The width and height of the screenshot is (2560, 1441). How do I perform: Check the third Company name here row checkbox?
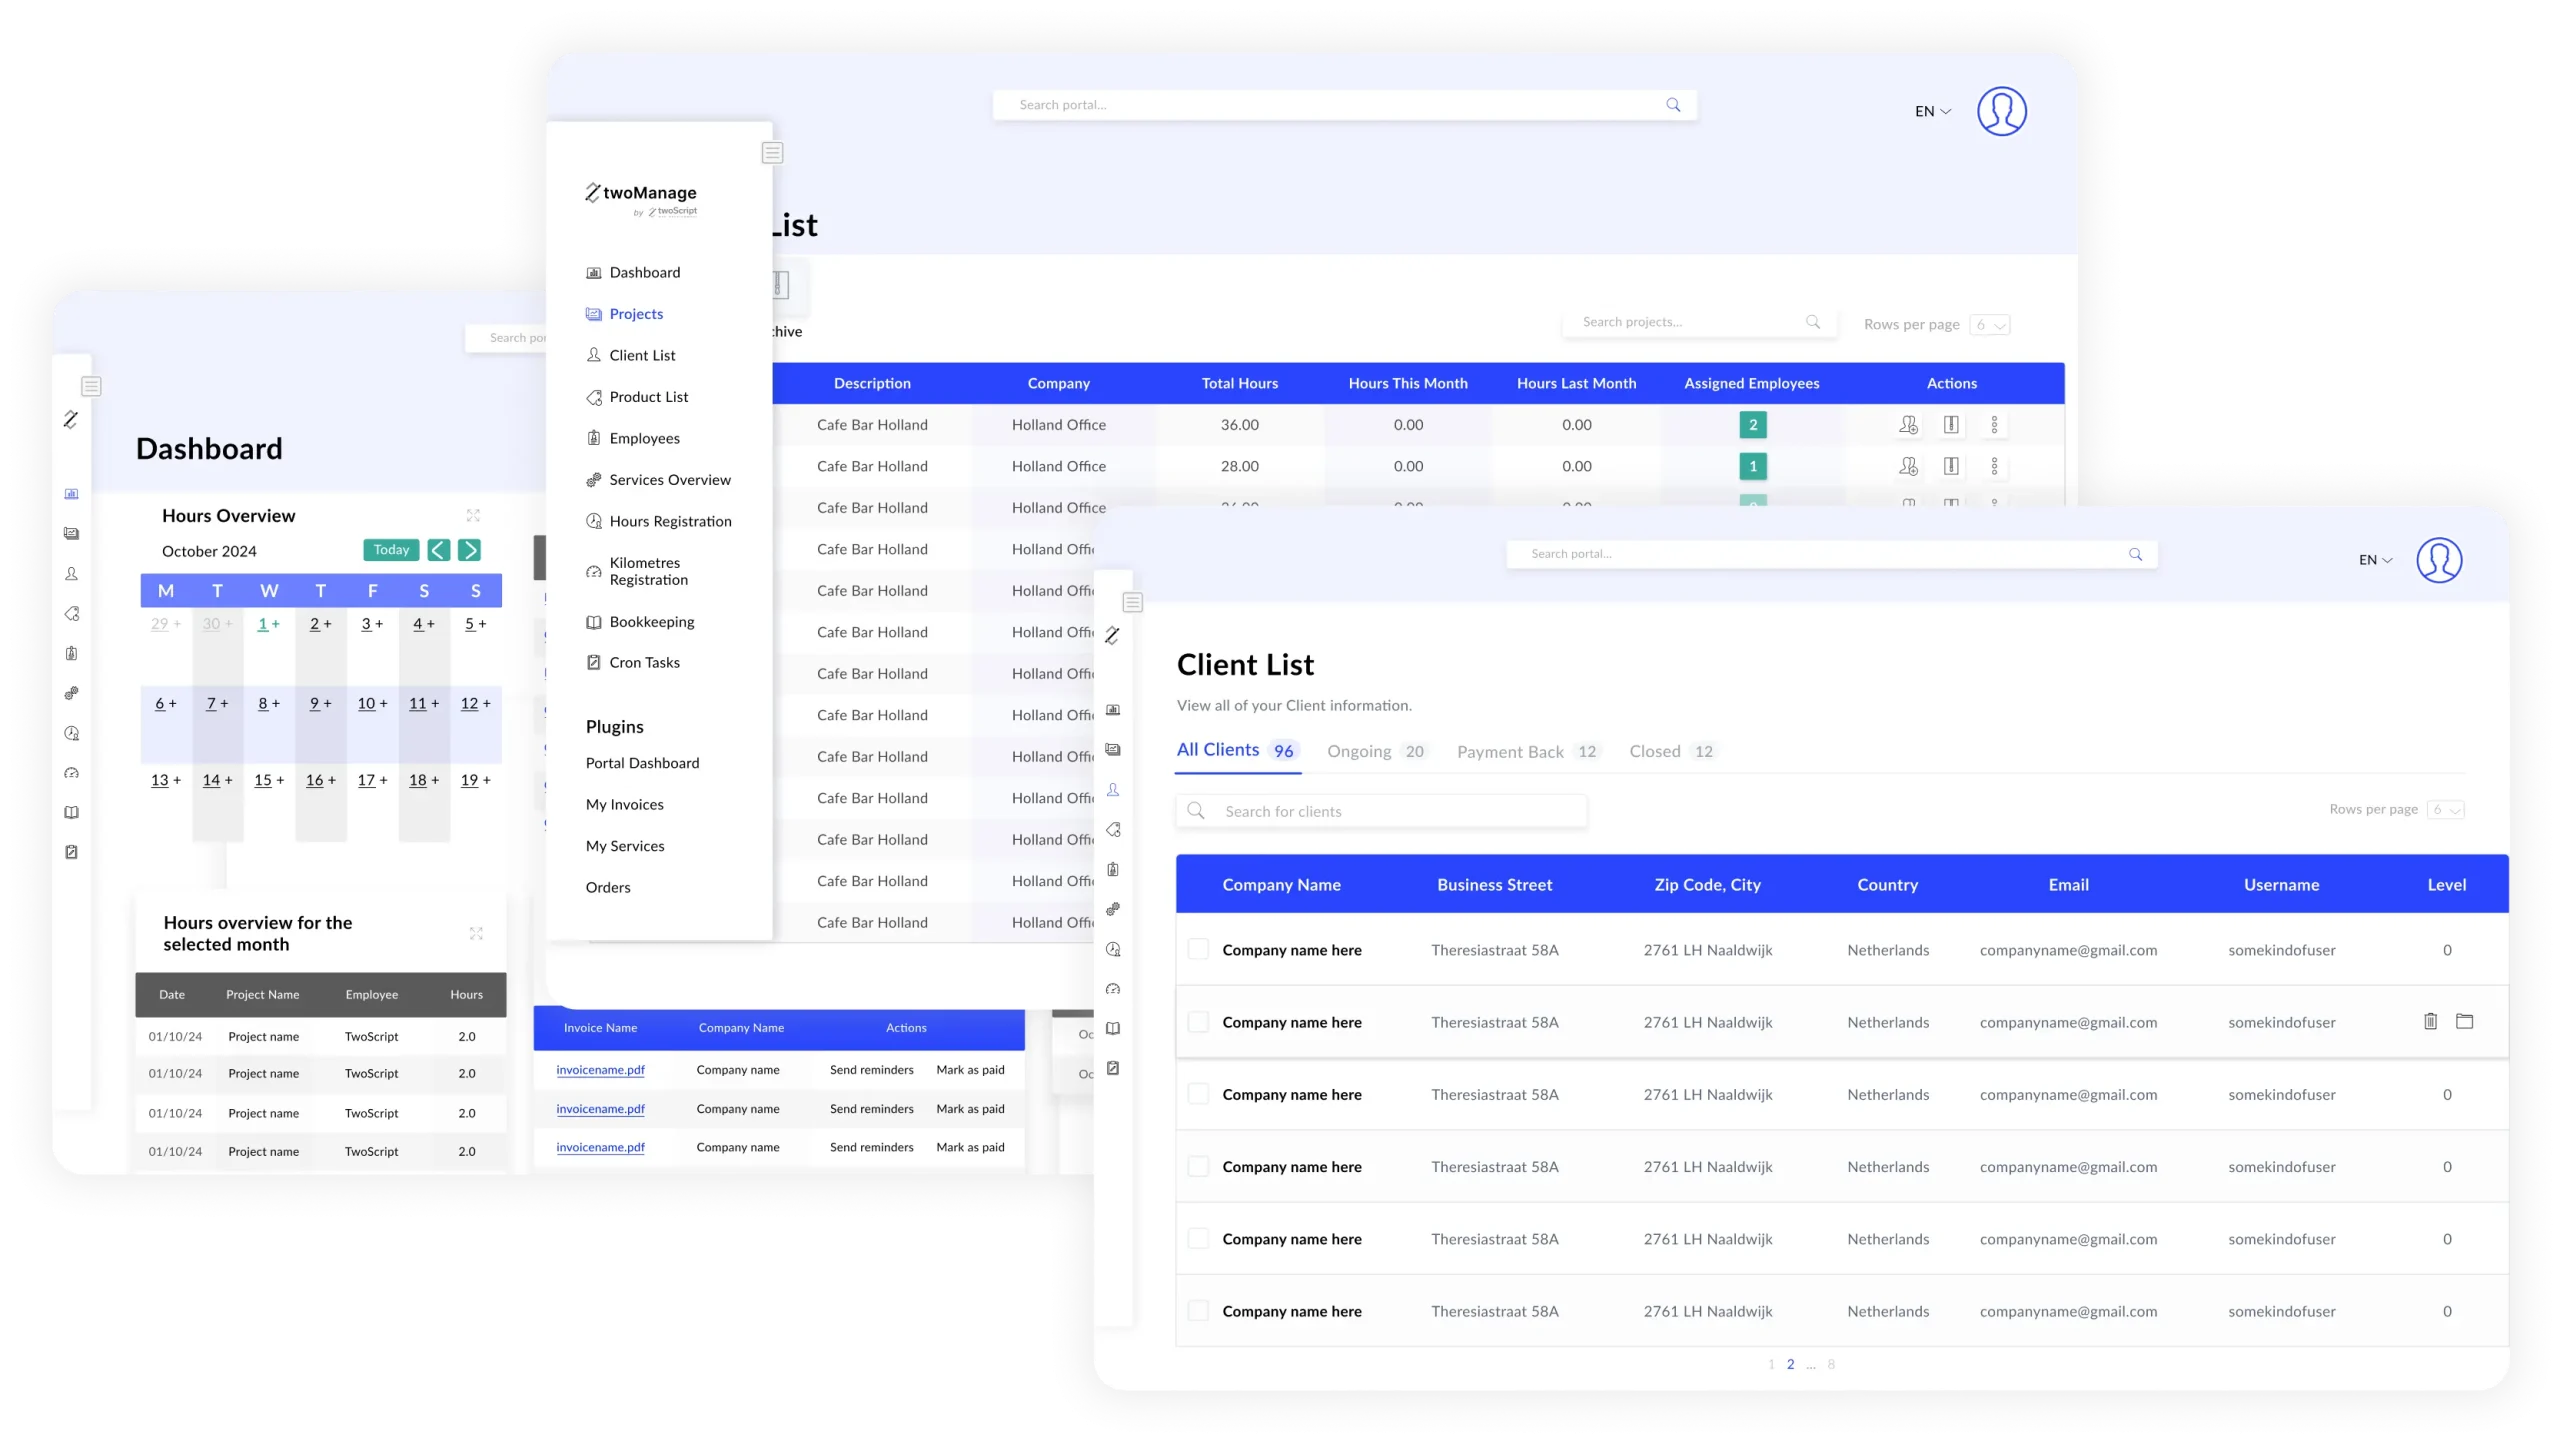[x=1198, y=1094]
